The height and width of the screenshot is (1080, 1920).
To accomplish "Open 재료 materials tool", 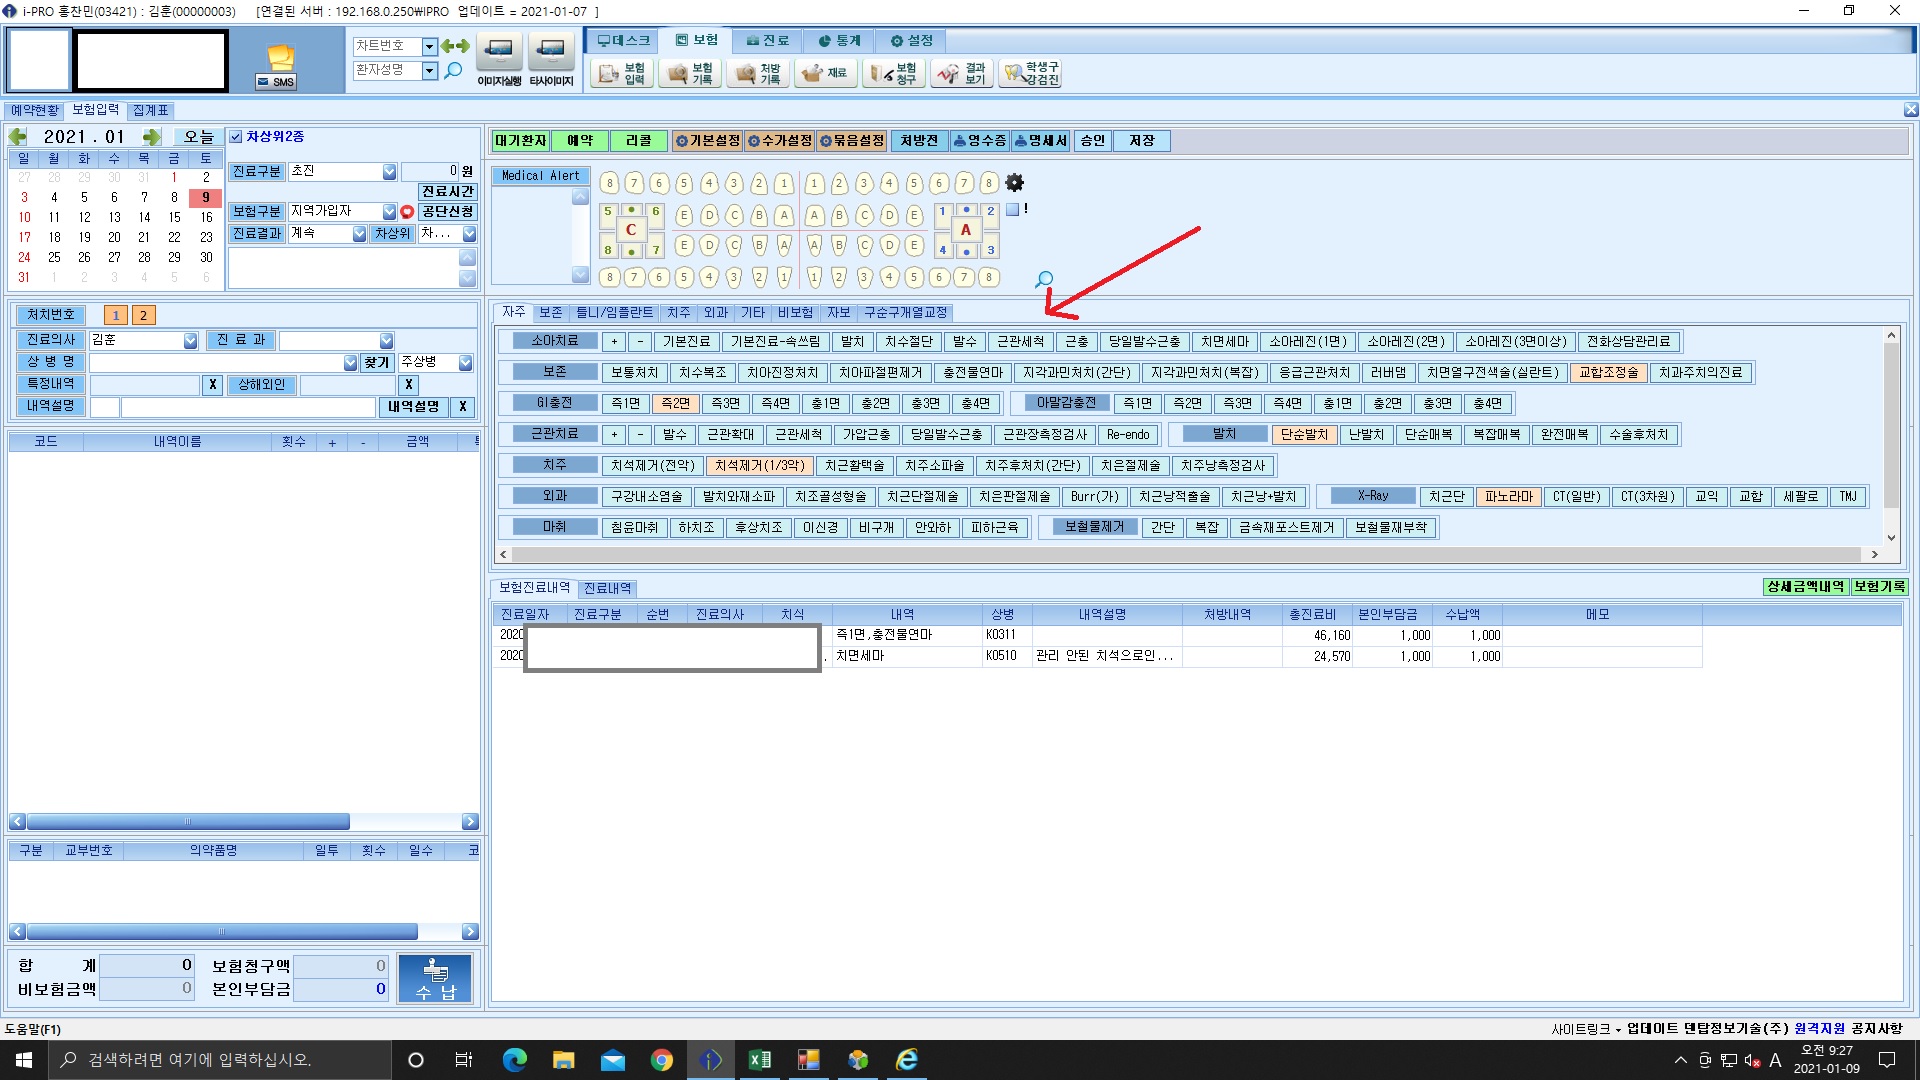I will (x=826, y=73).
